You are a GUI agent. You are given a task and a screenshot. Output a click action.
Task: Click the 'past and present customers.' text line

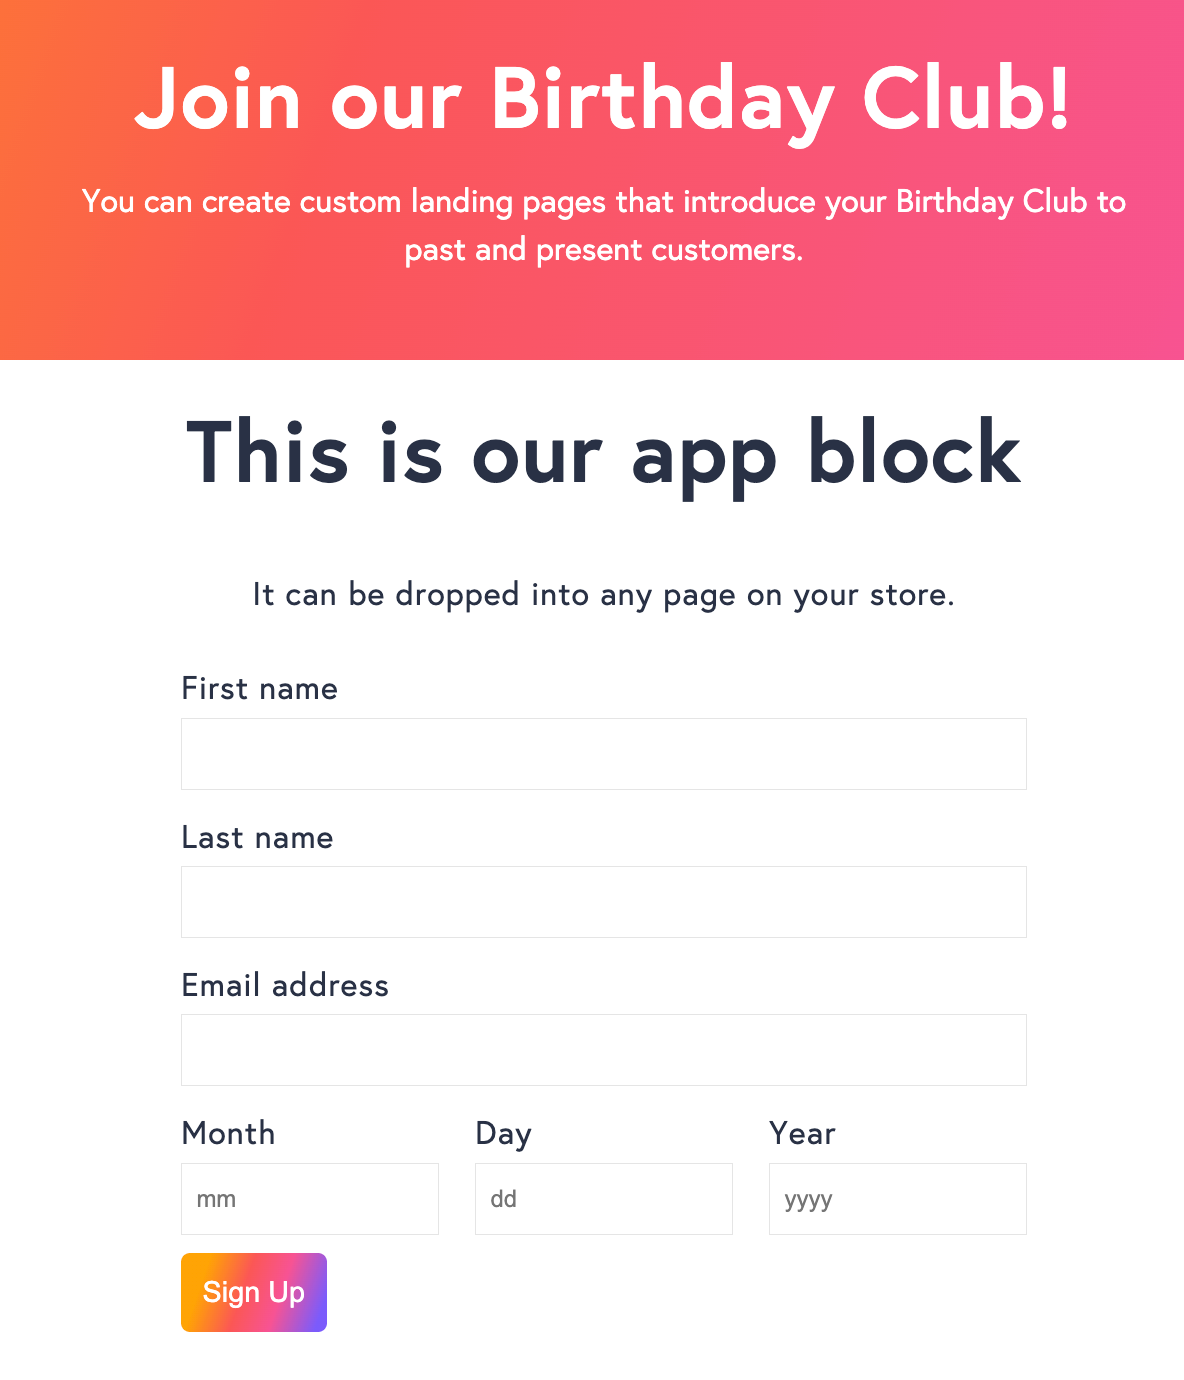coord(603,249)
